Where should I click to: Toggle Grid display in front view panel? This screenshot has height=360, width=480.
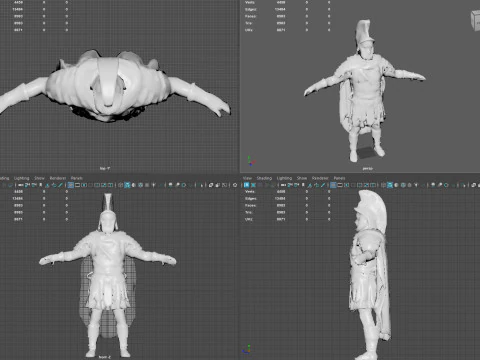(x=71, y=185)
